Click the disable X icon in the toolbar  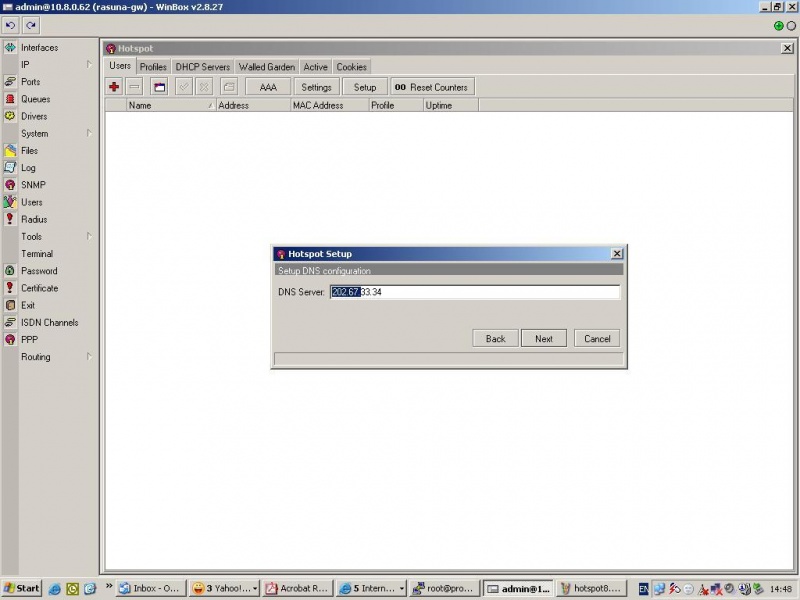click(203, 86)
